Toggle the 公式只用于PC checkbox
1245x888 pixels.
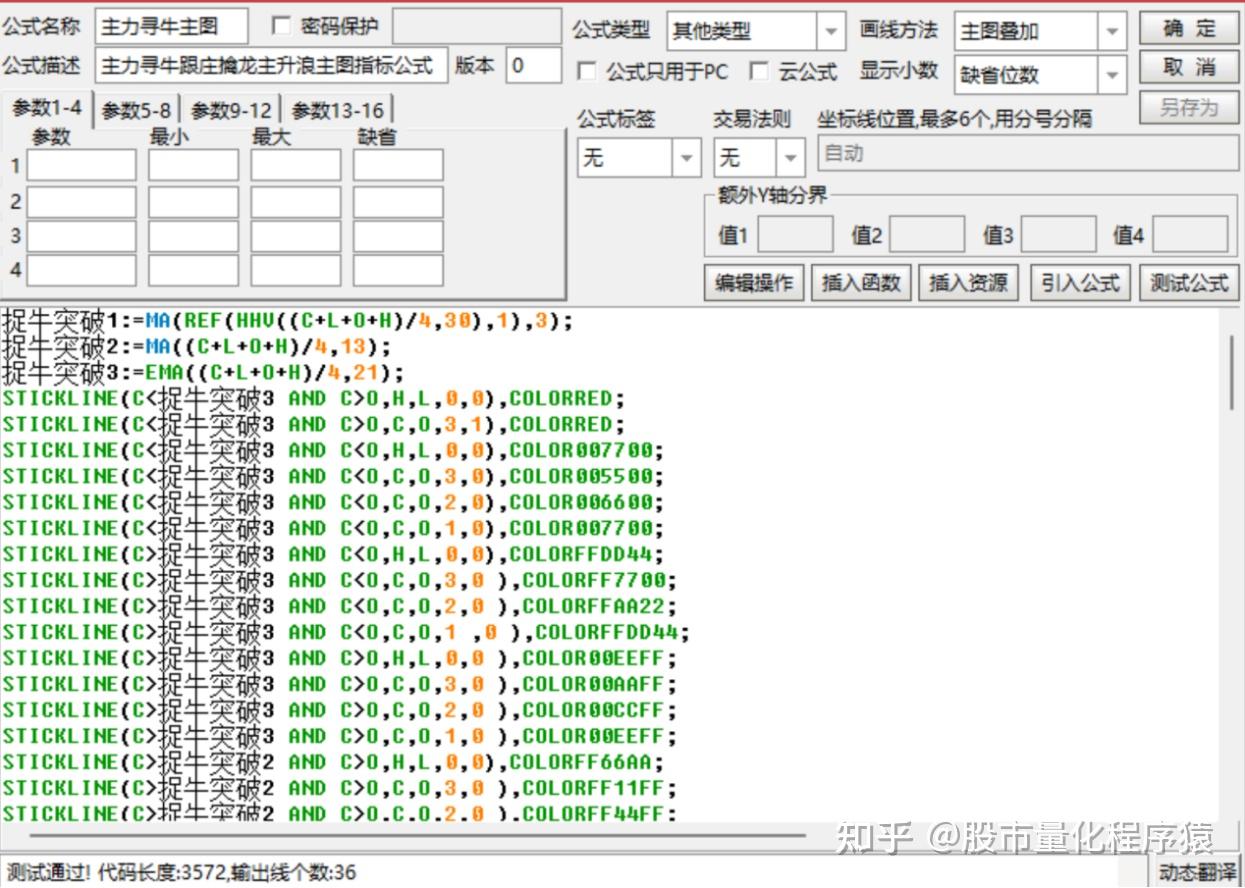[x=588, y=72]
